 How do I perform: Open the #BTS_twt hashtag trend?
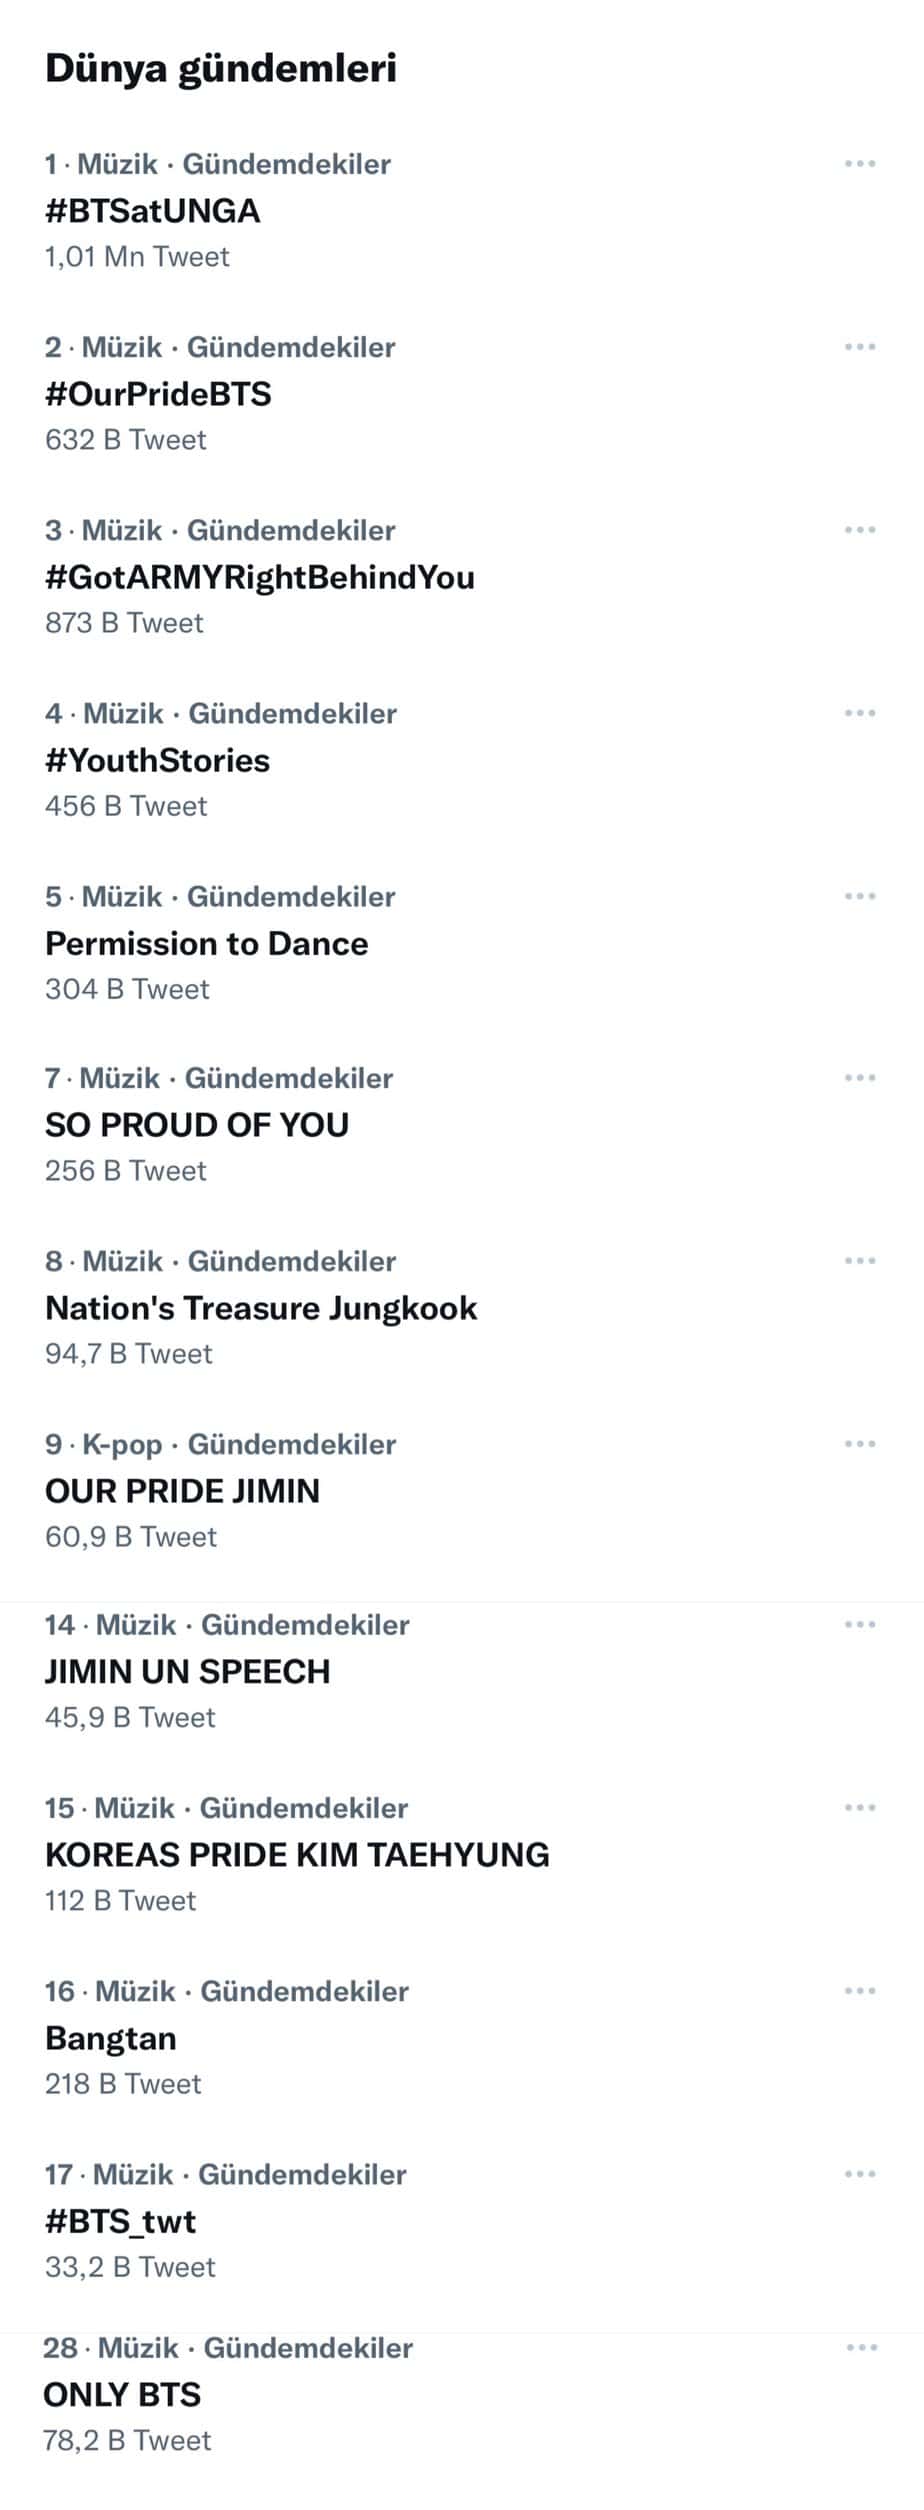coord(120,2221)
